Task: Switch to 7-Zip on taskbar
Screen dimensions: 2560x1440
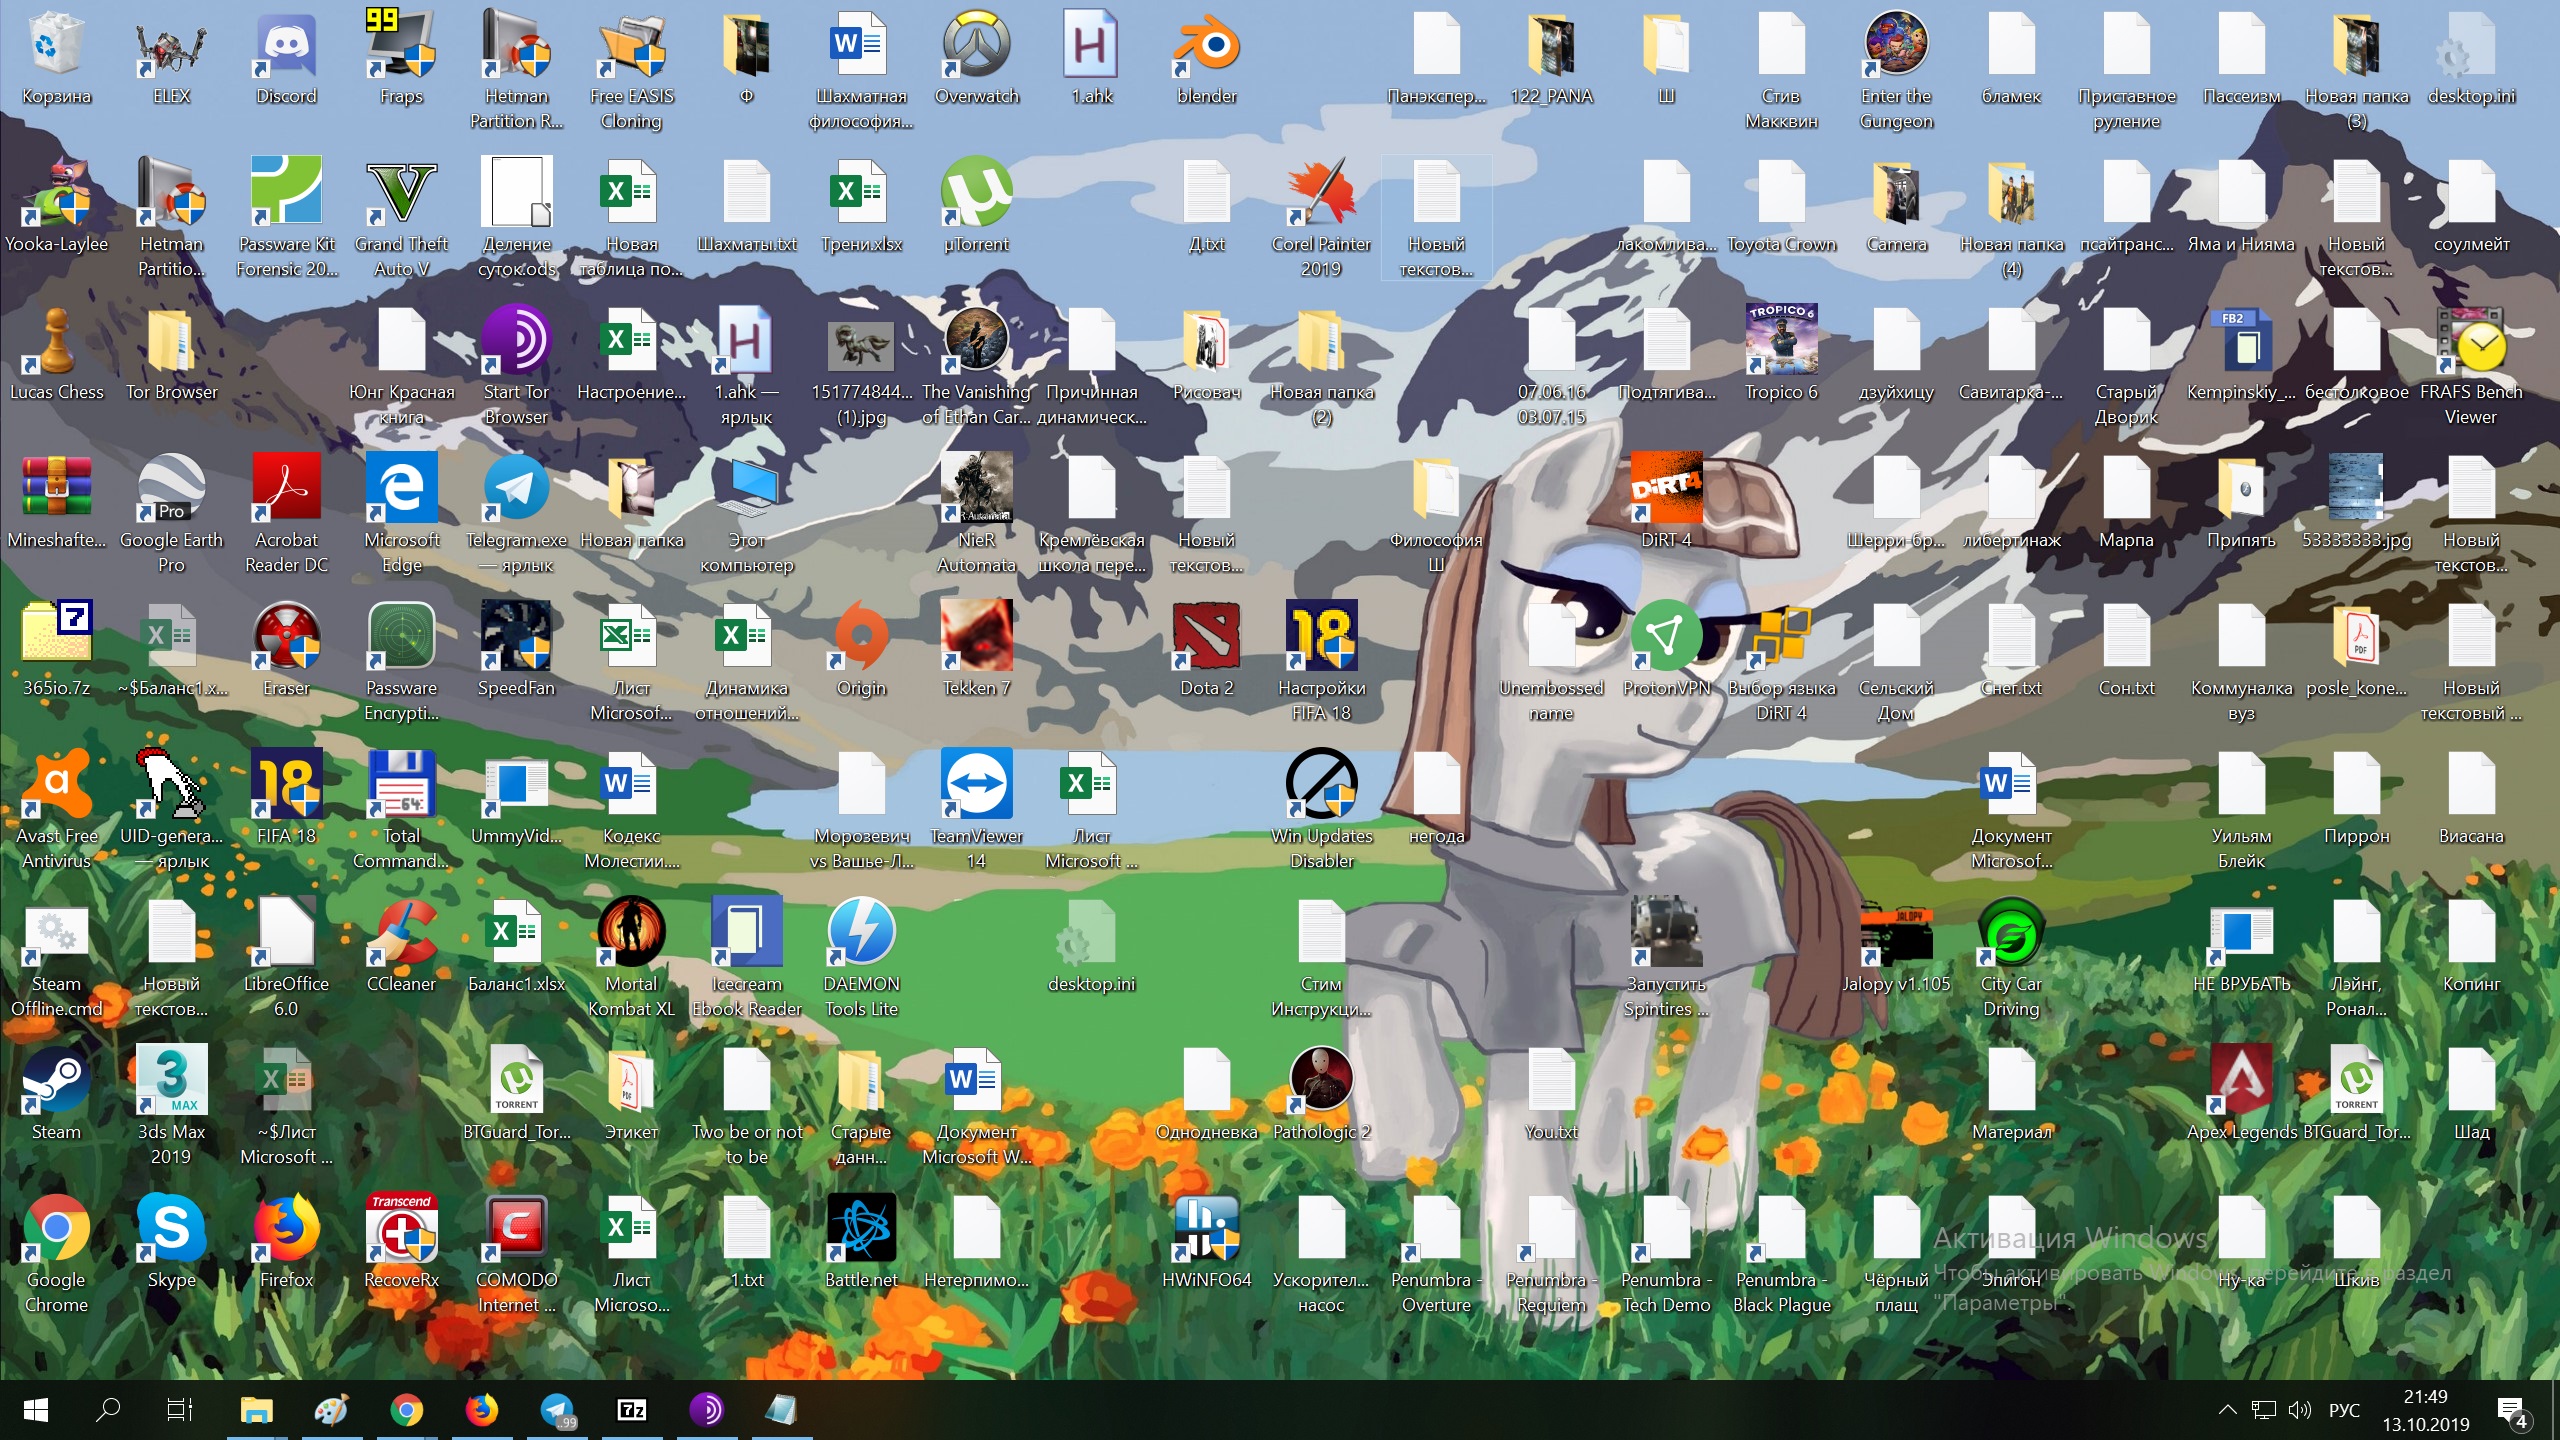Action: point(632,1410)
